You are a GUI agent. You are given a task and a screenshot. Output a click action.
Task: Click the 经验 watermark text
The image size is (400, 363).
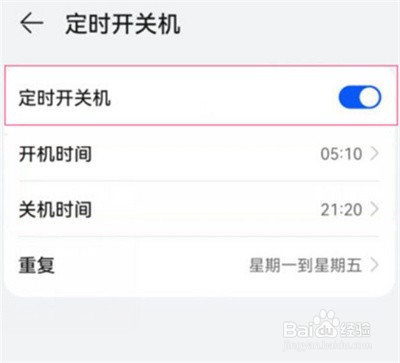pyautogui.click(x=355, y=330)
